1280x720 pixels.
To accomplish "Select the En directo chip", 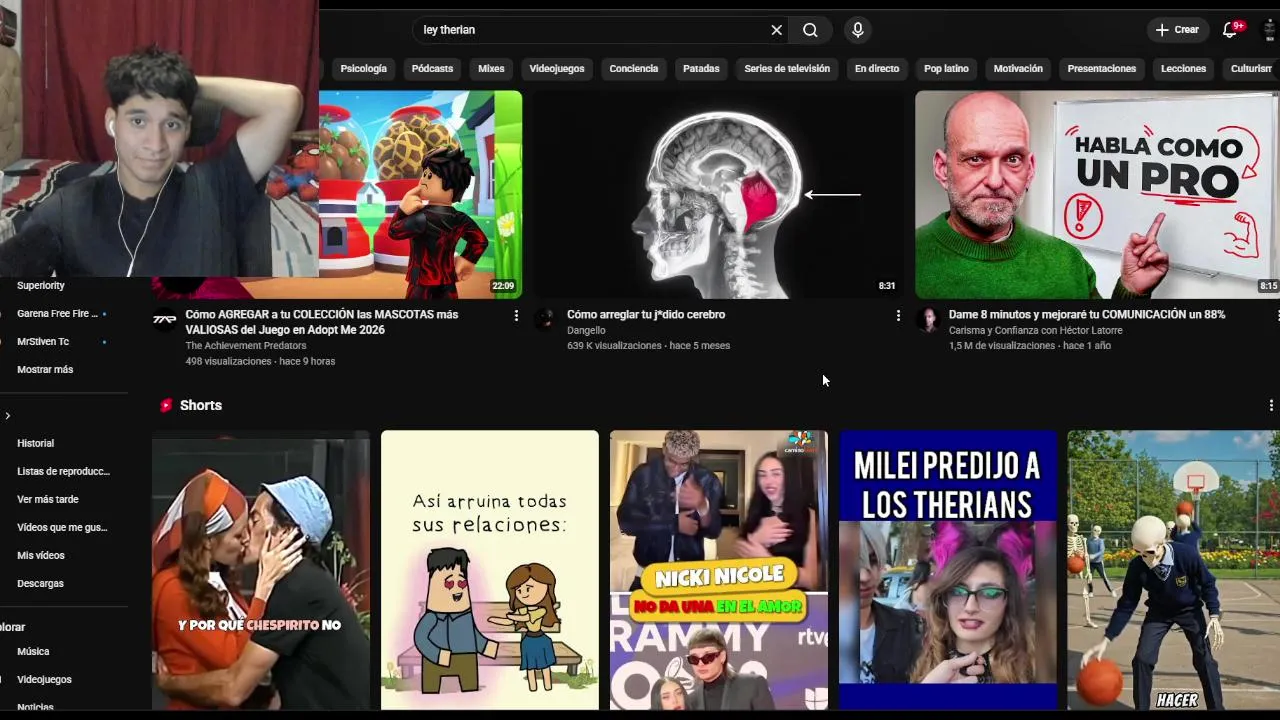I will [x=877, y=69].
